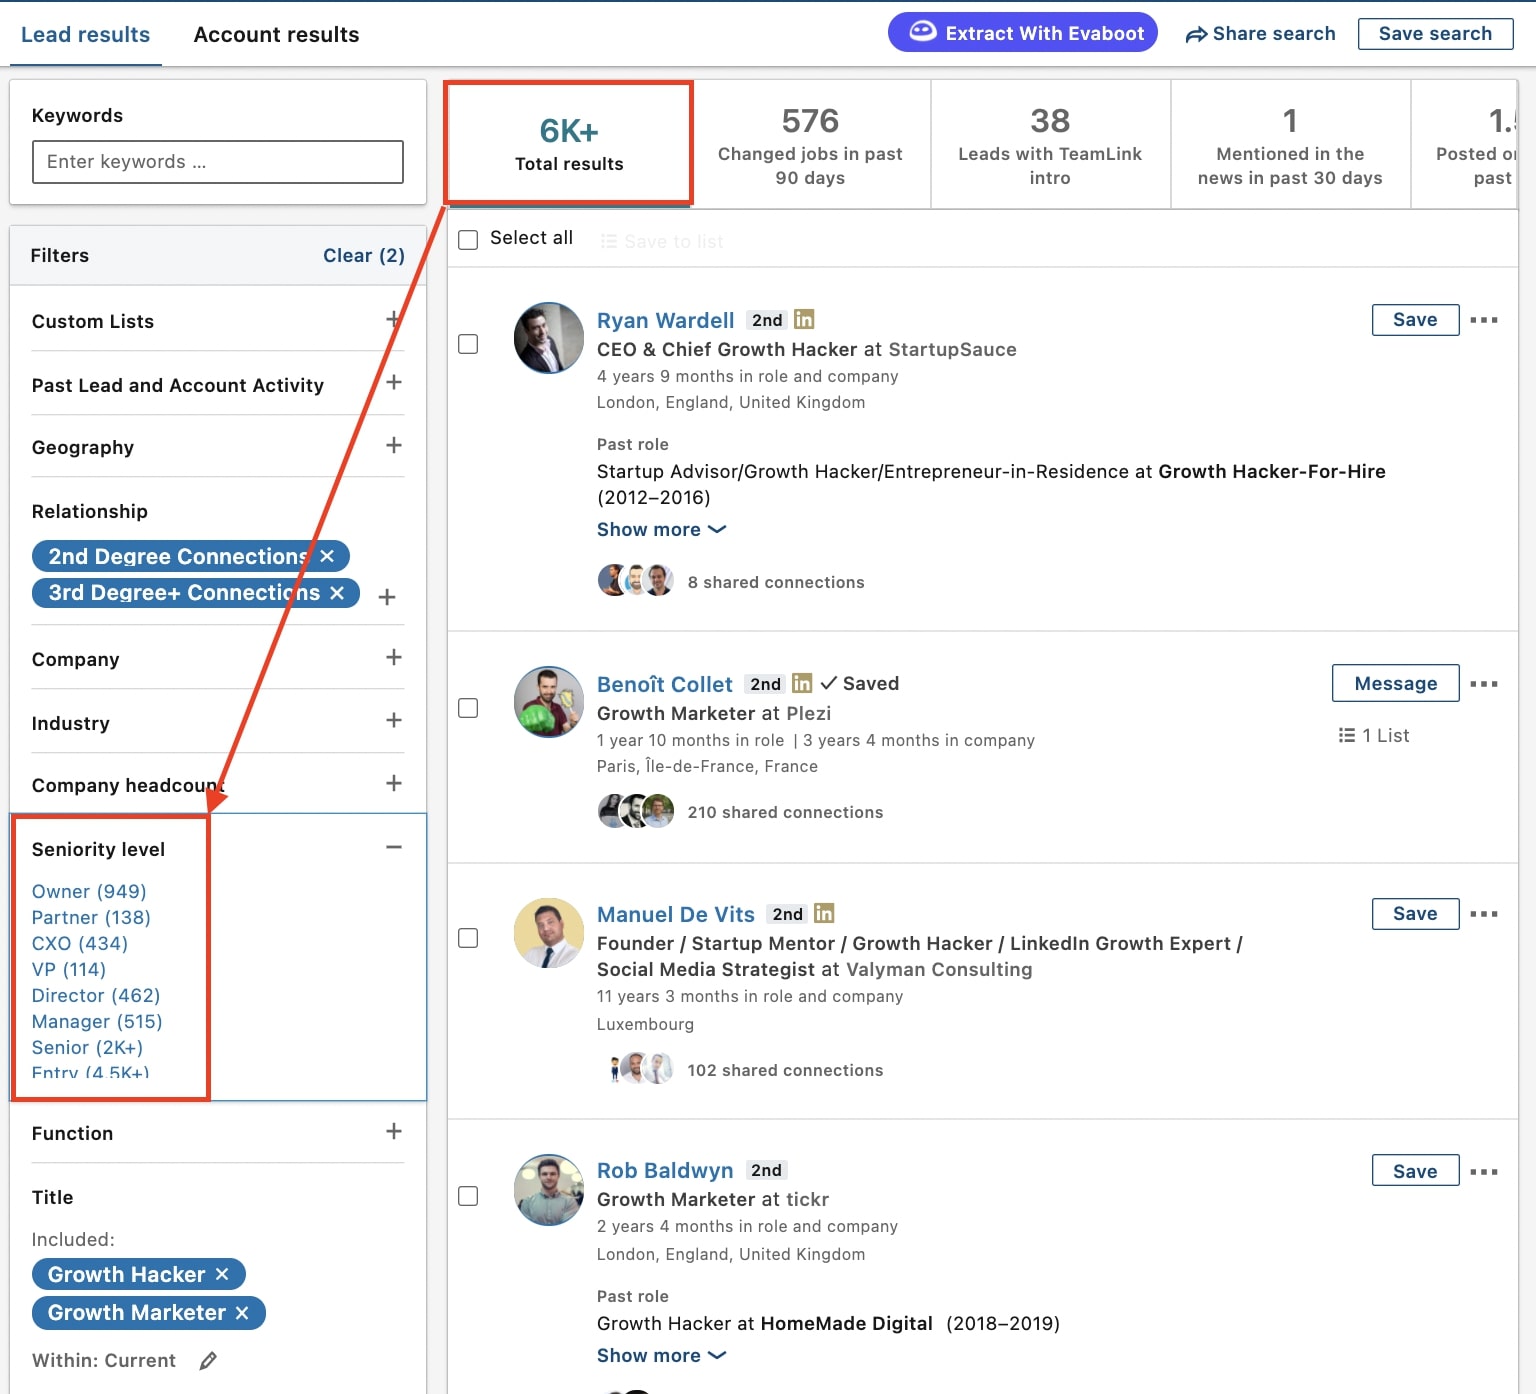This screenshot has width=1536, height=1394.
Task: View Benoît Collet's 210 shared connections avatars
Action: (x=636, y=811)
